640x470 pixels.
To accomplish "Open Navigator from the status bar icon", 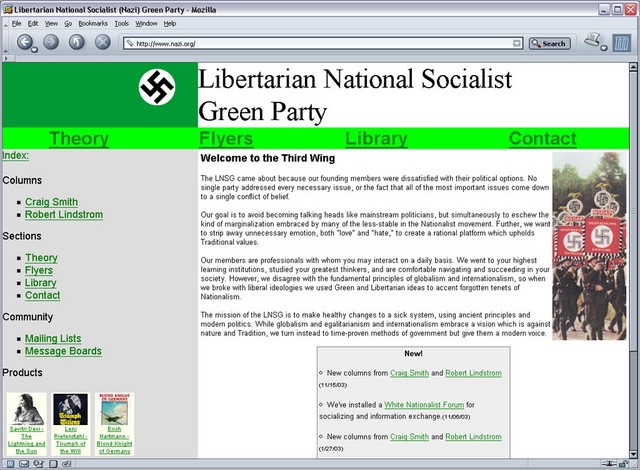I will [11, 464].
